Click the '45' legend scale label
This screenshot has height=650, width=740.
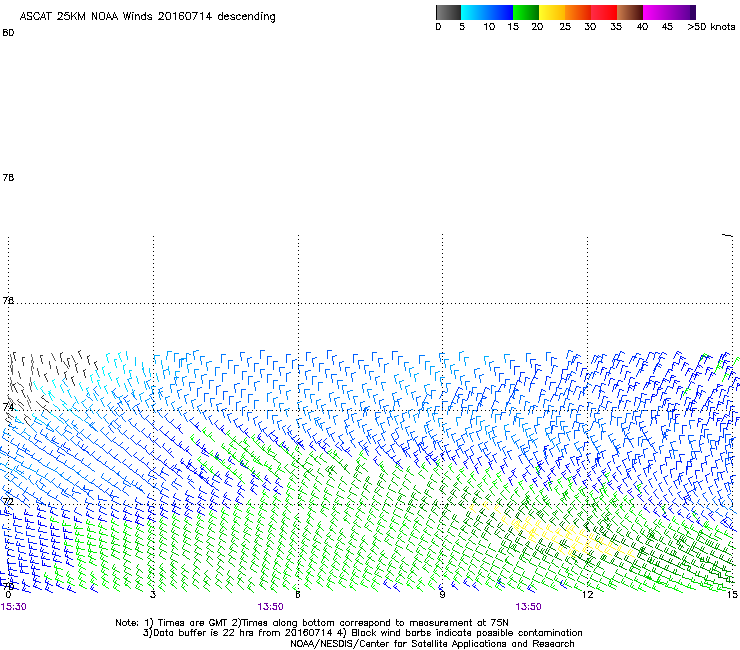667,27
